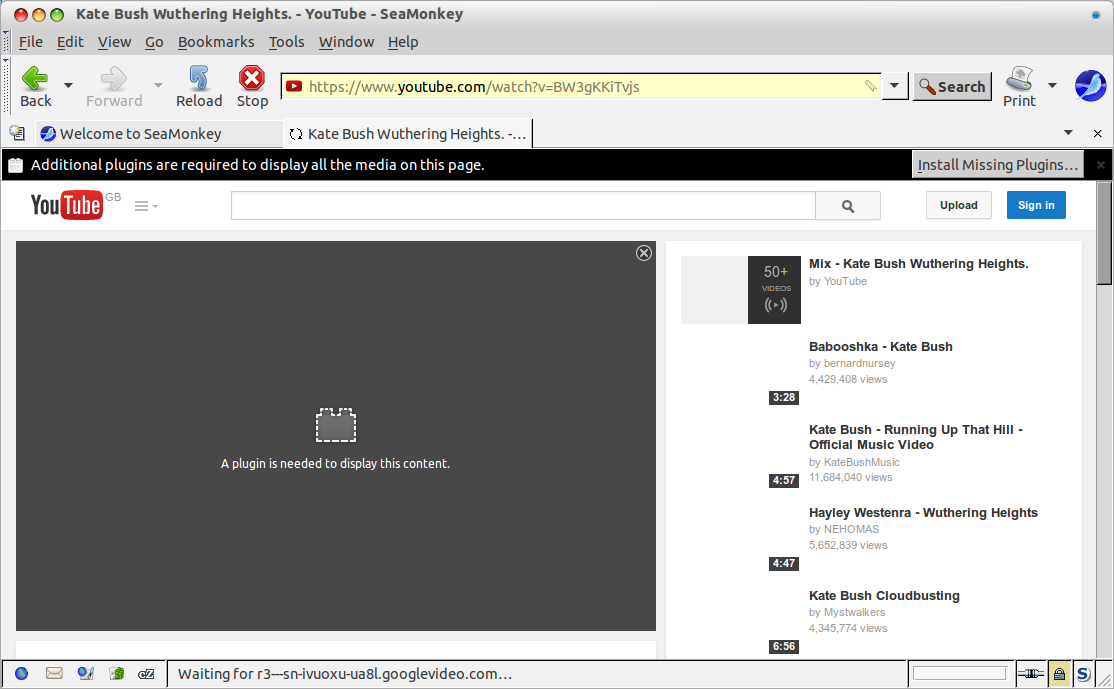Go to YouTube home via logo
The width and height of the screenshot is (1114, 689).
pos(67,205)
